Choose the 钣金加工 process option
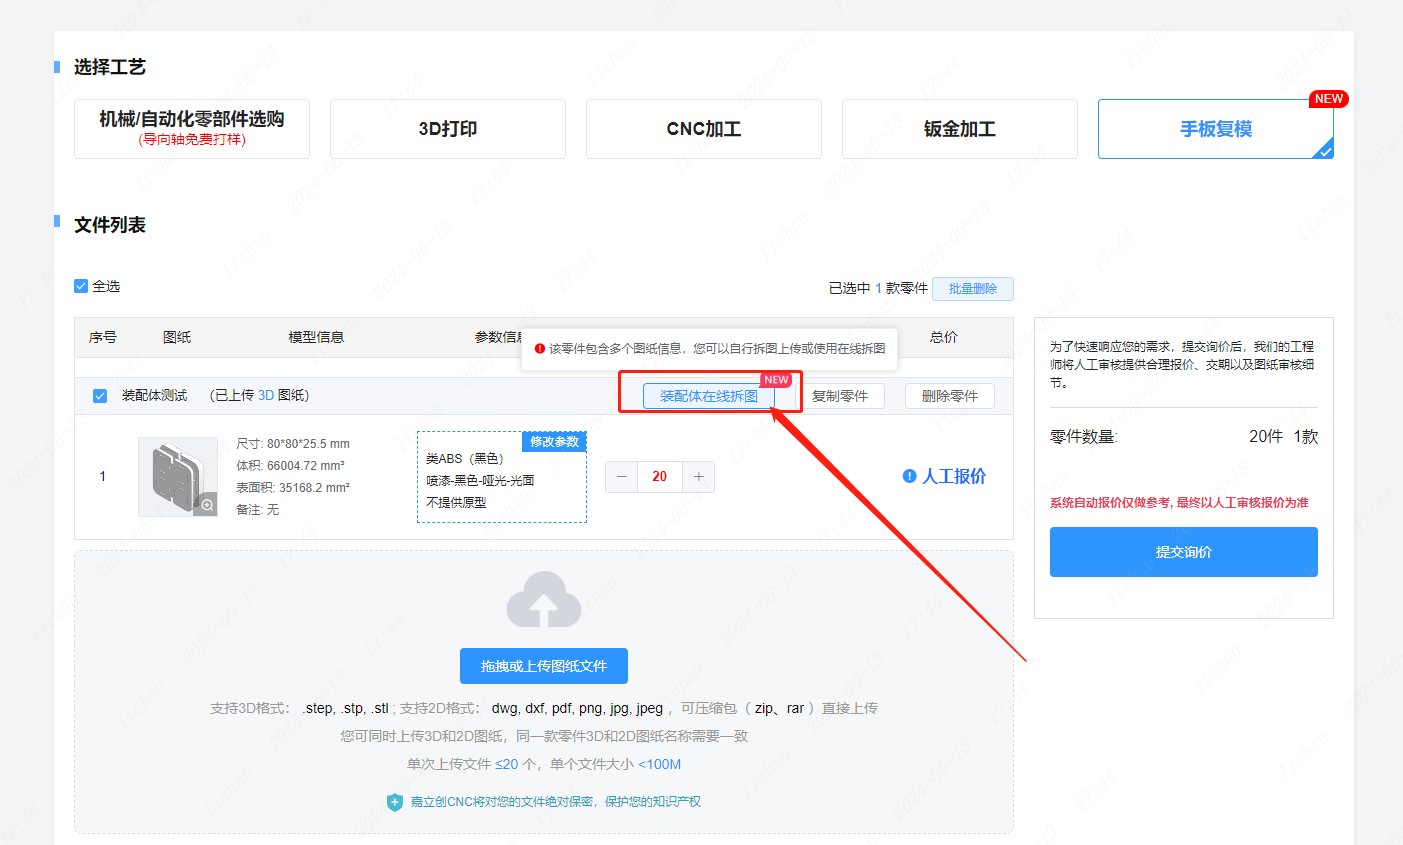1403x845 pixels. coord(959,129)
